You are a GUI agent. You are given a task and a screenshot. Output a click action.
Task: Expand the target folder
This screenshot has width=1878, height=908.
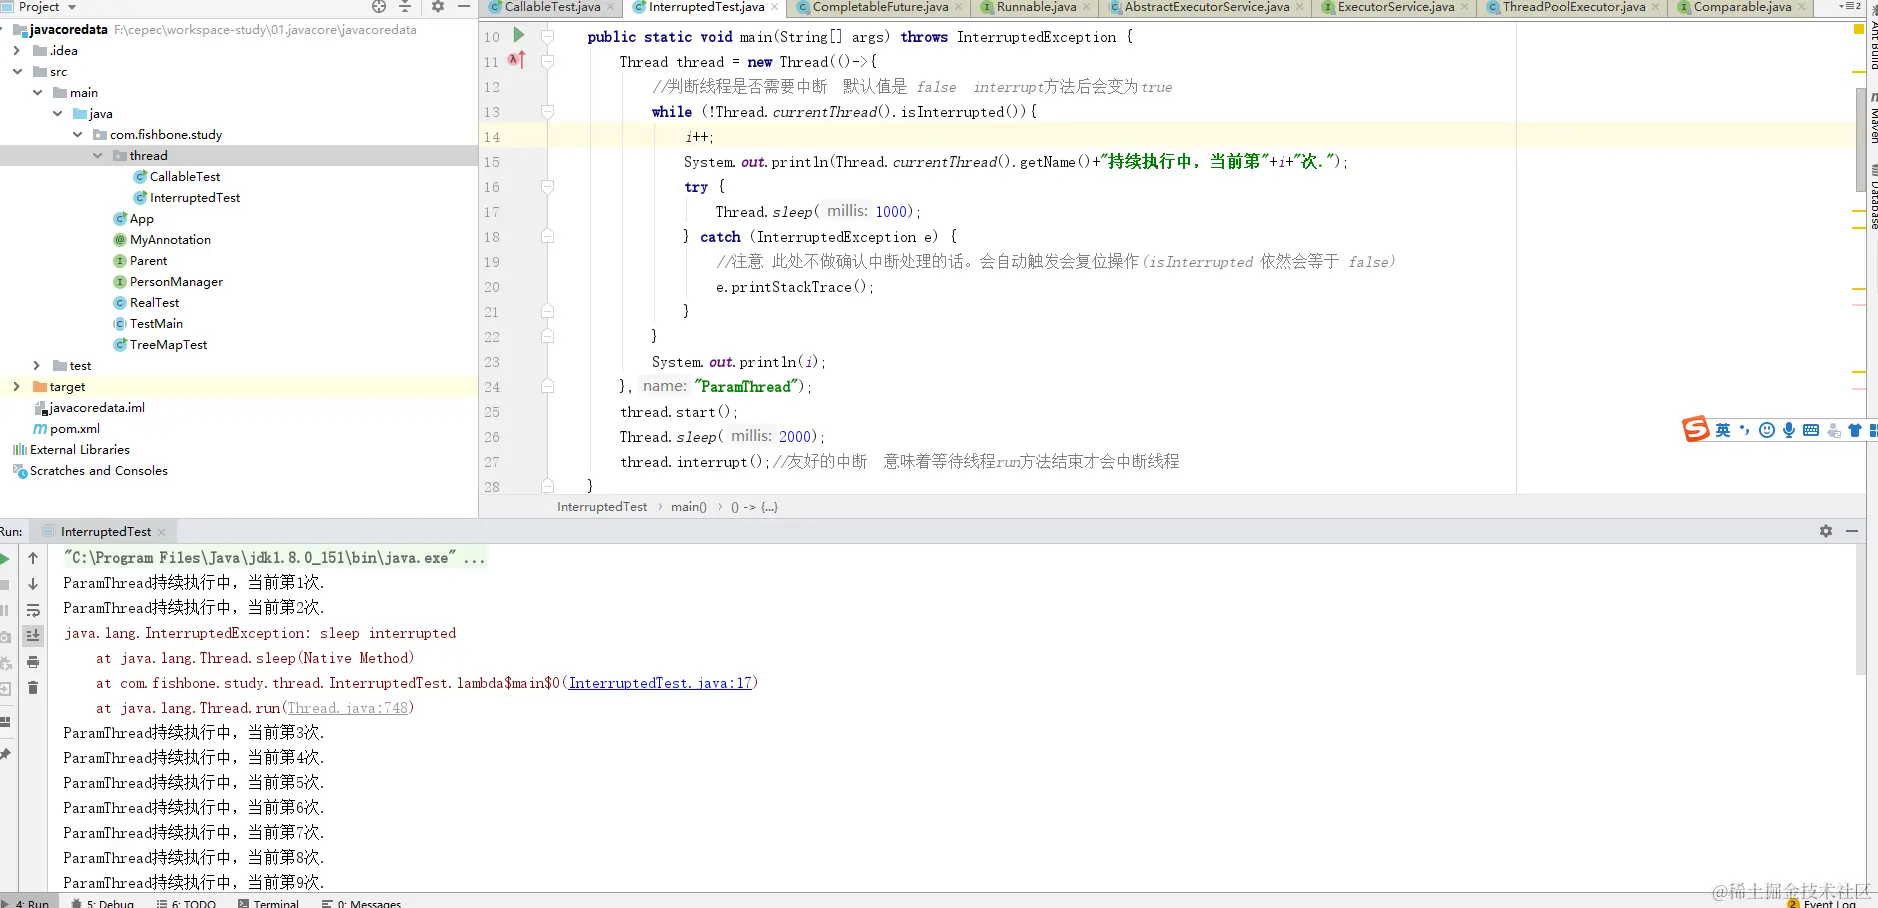coord(17,386)
